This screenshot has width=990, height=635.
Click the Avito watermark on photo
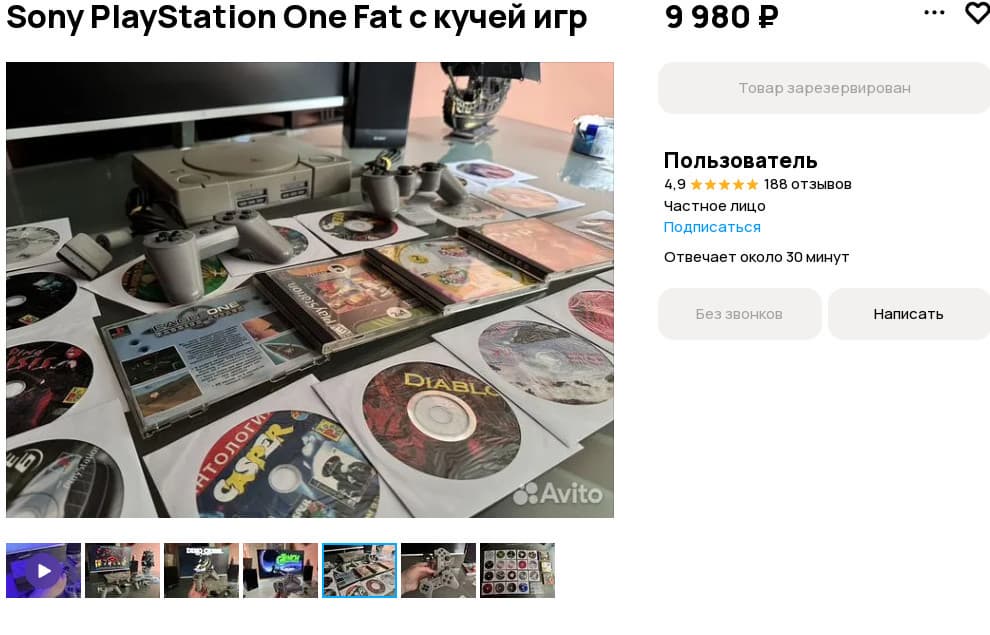(558, 493)
